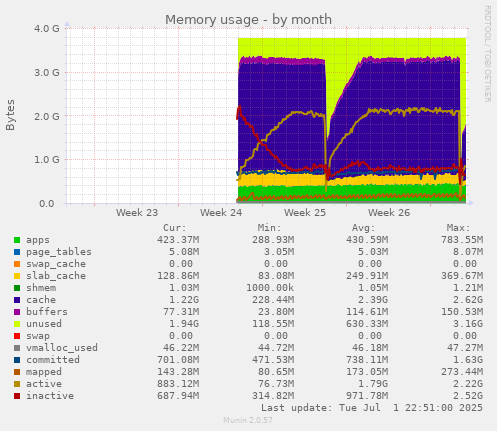Click shmem min value 1000.00k

pyautogui.click(x=270, y=288)
